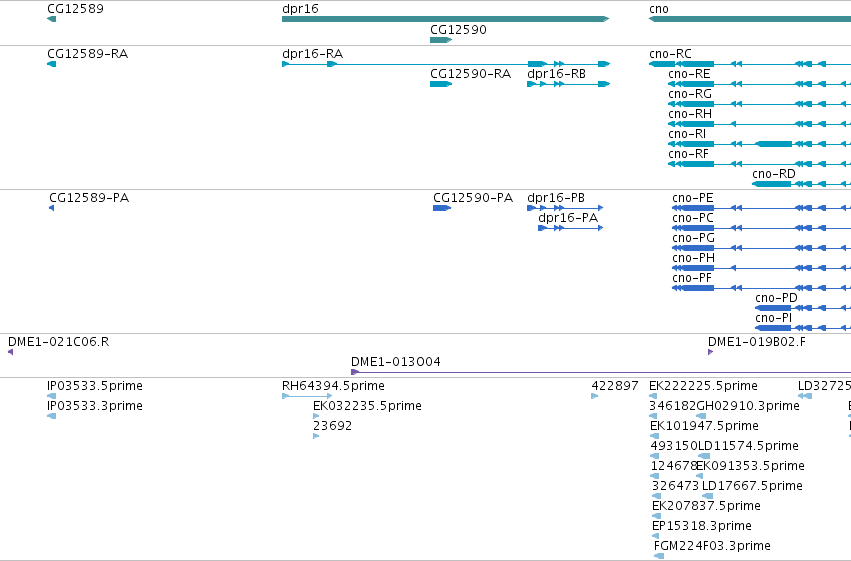Click the 326473 feature label
Image resolution: width=851 pixels, height=561 pixels.
click(x=676, y=487)
